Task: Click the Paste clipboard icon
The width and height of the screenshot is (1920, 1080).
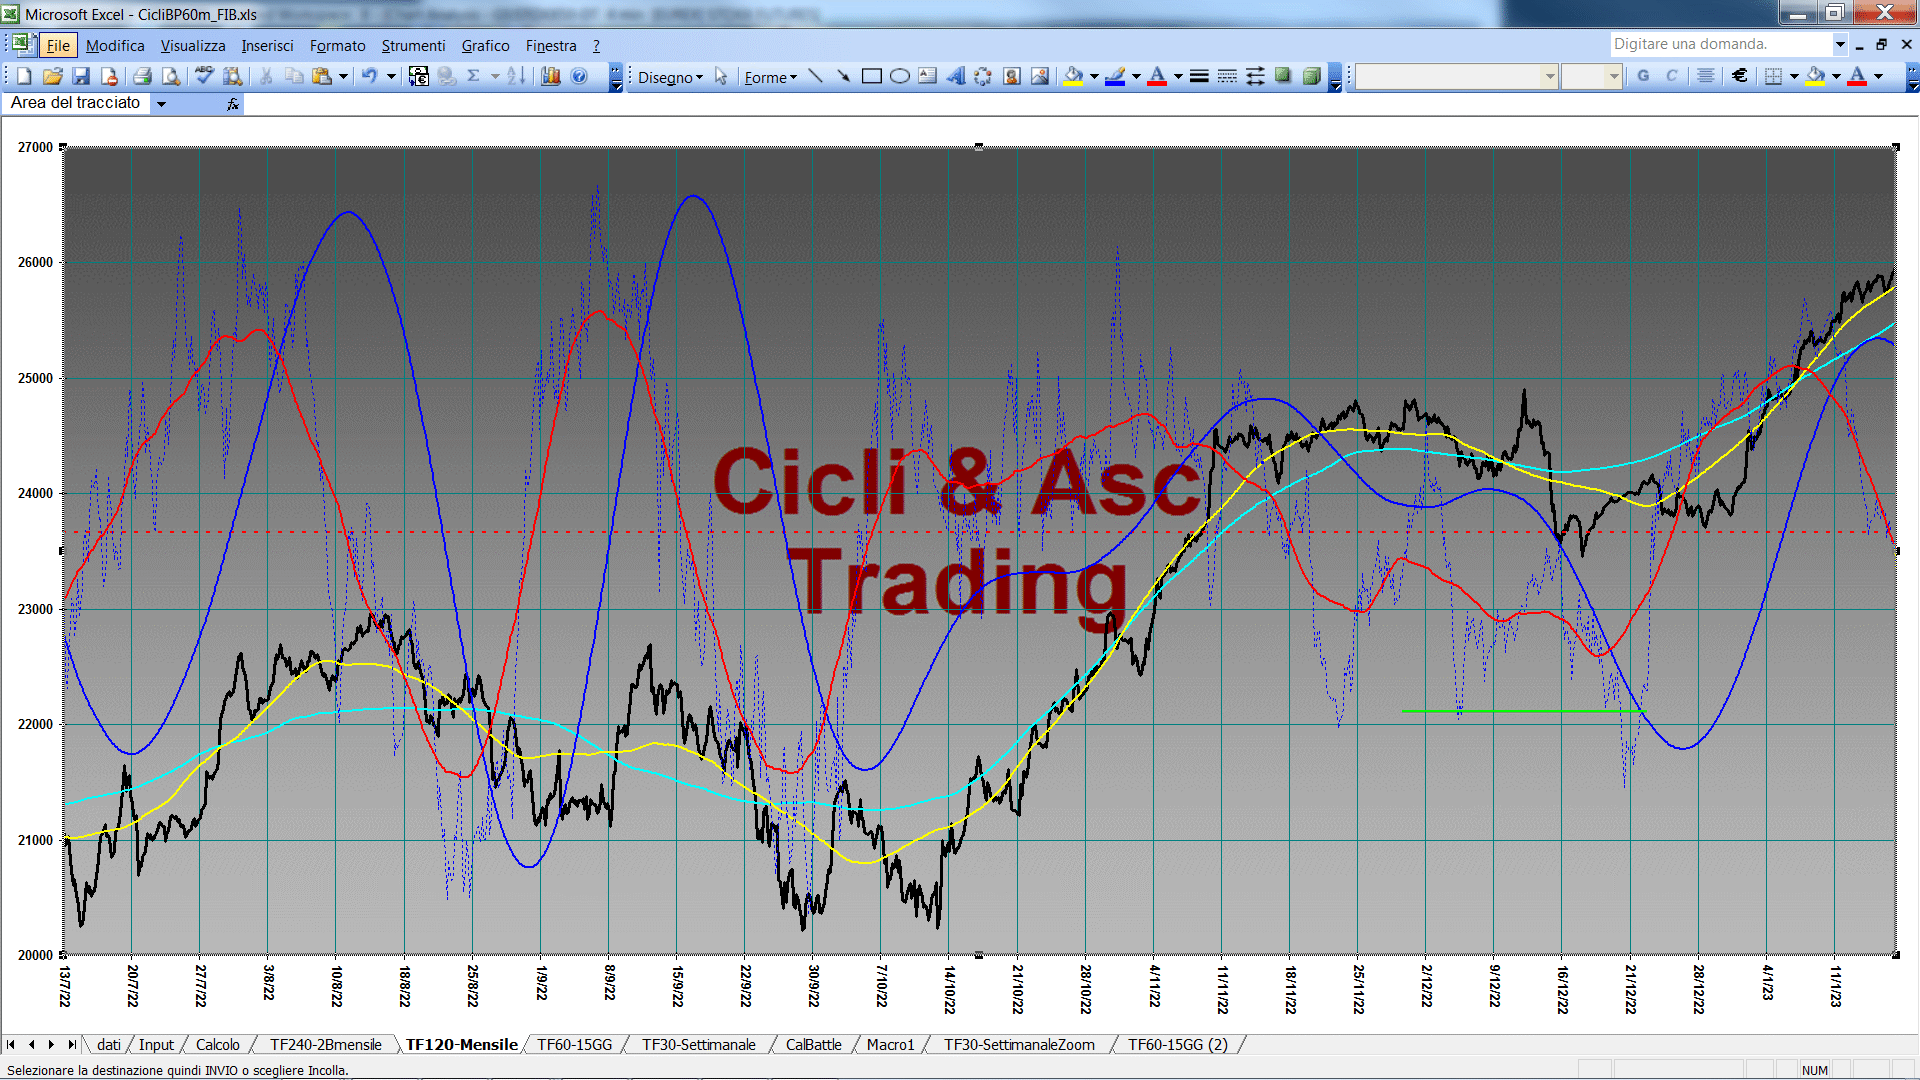Action: [x=322, y=76]
